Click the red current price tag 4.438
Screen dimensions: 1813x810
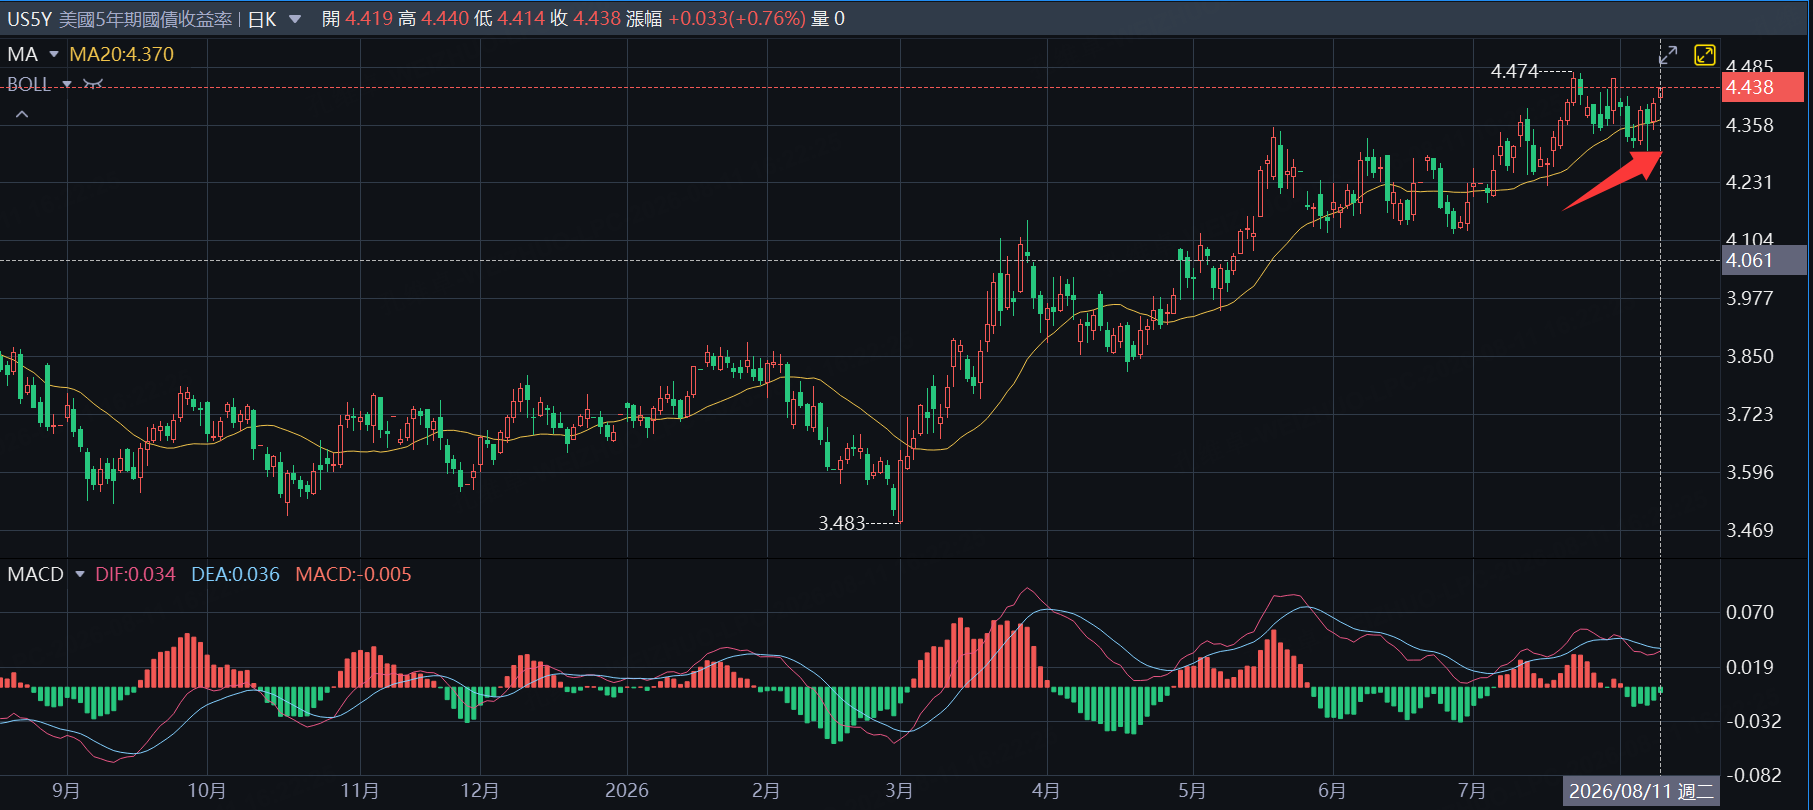(x=1762, y=87)
